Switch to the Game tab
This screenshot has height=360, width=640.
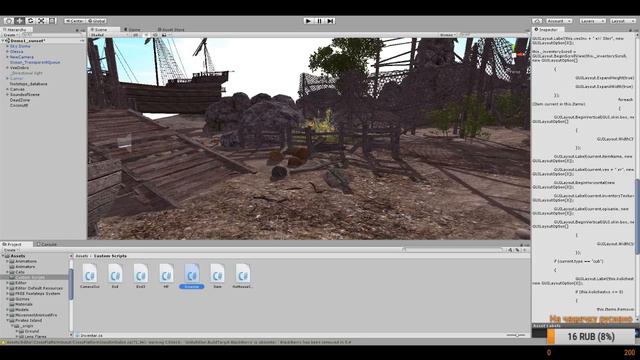coord(132,30)
